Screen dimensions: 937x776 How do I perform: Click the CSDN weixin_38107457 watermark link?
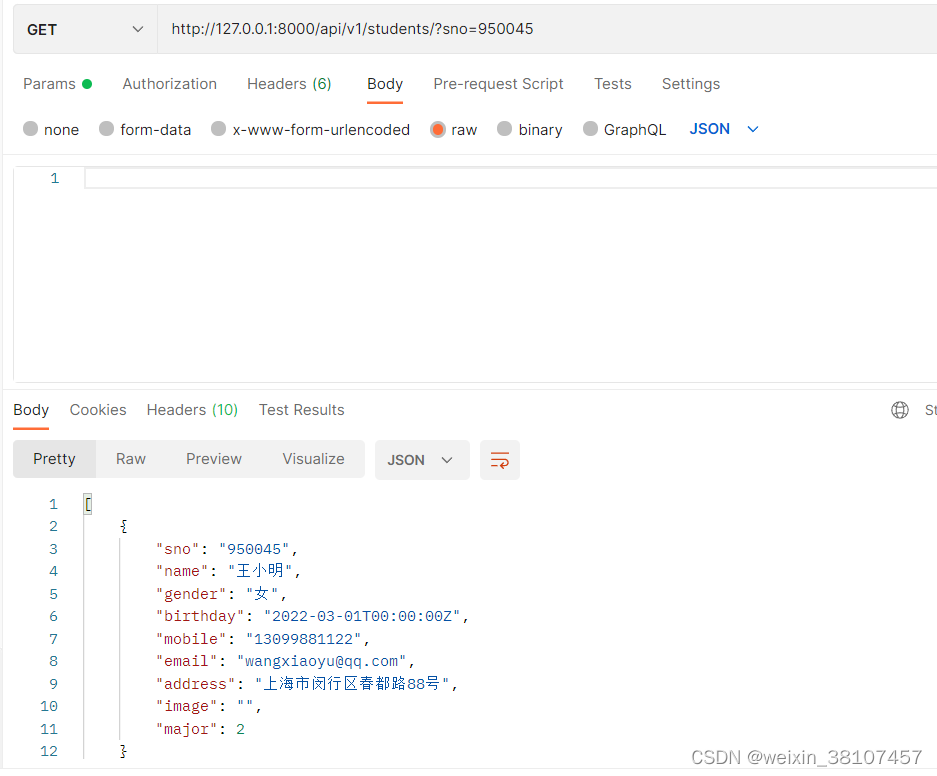pos(806,757)
